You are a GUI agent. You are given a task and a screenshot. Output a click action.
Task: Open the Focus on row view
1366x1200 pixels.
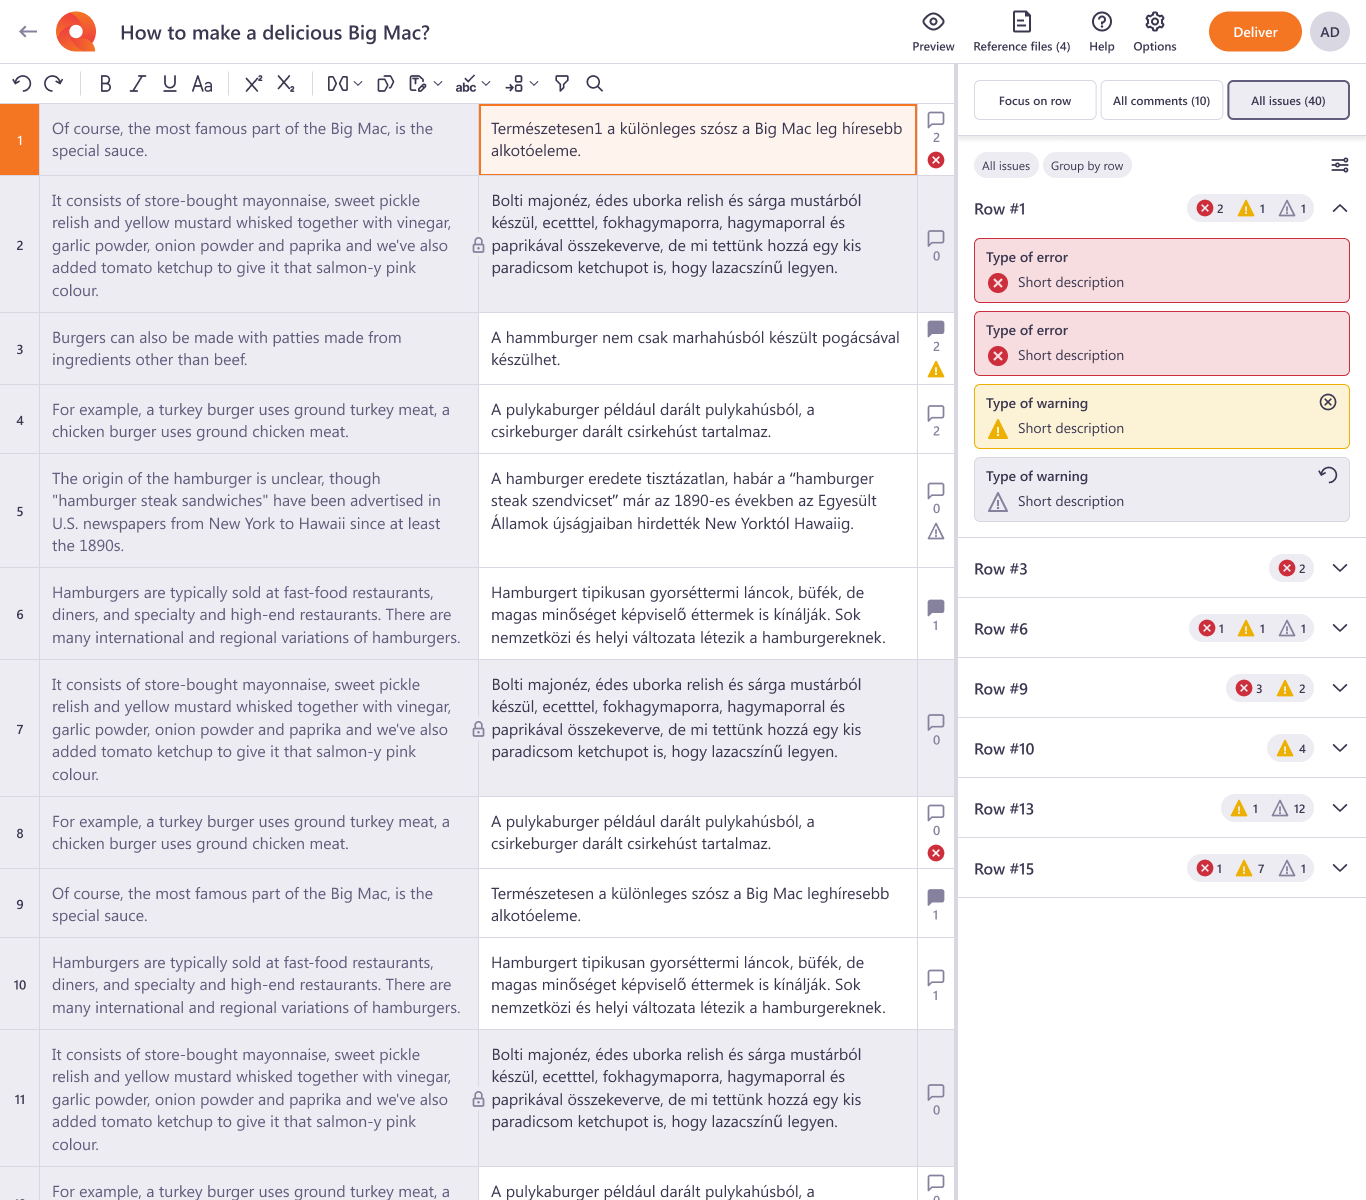[x=1034, y=100]
